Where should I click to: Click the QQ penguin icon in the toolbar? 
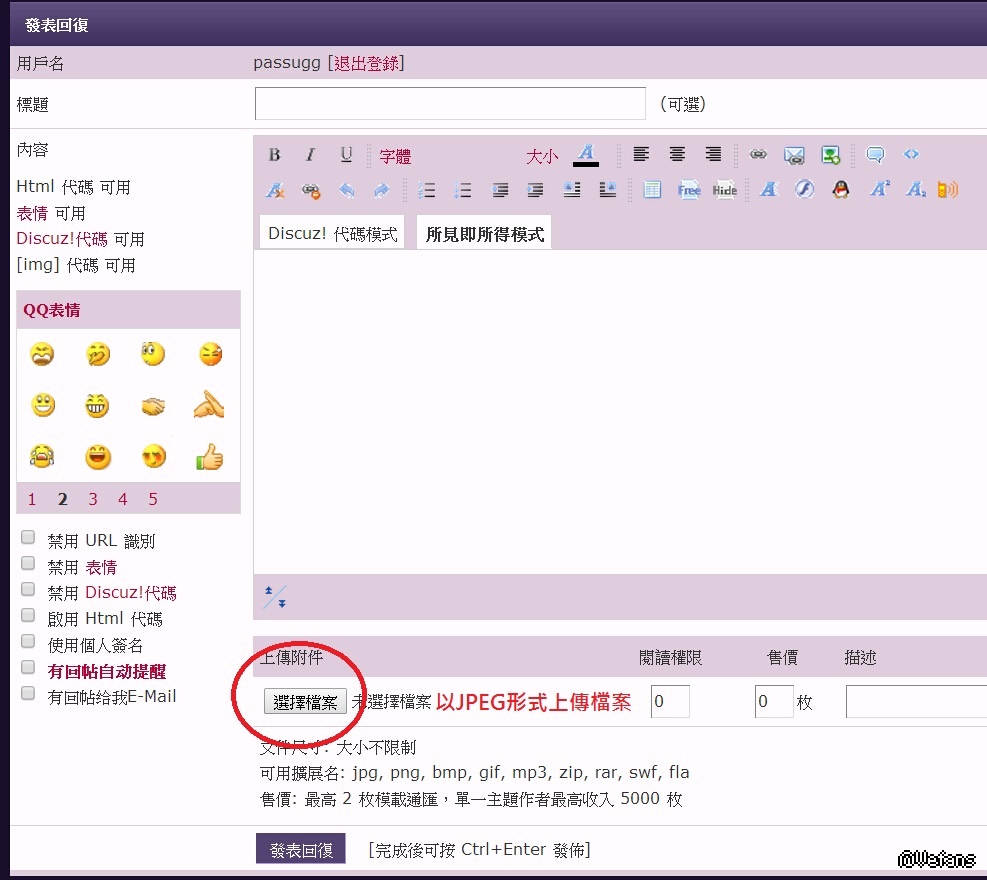[841, 190]
